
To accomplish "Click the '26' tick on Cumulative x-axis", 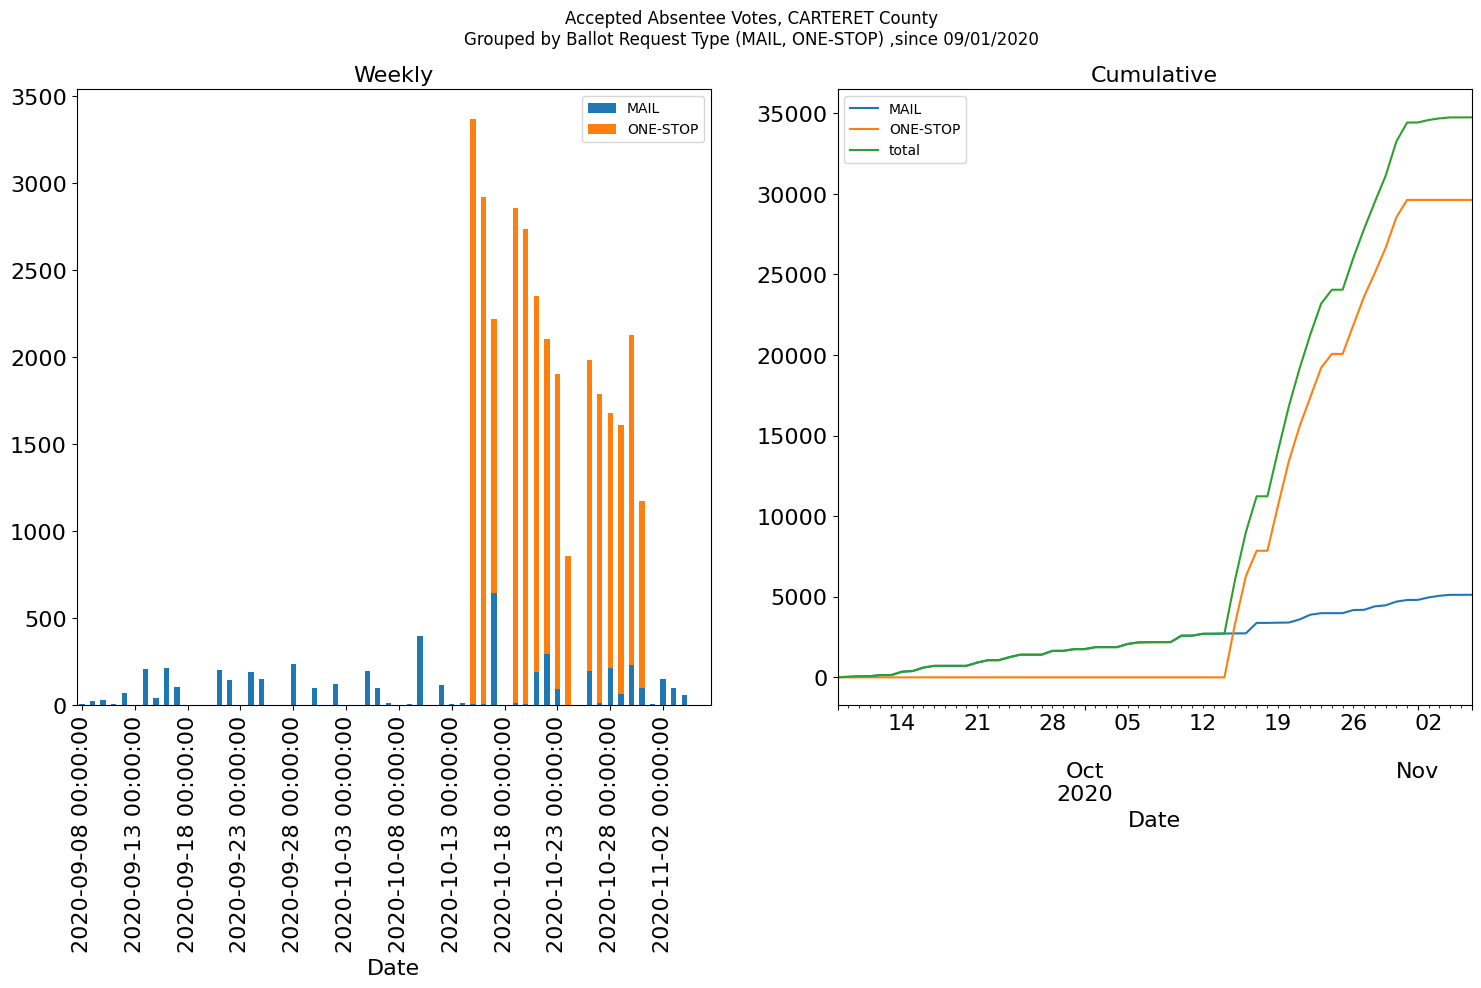I will point(1352,723).
